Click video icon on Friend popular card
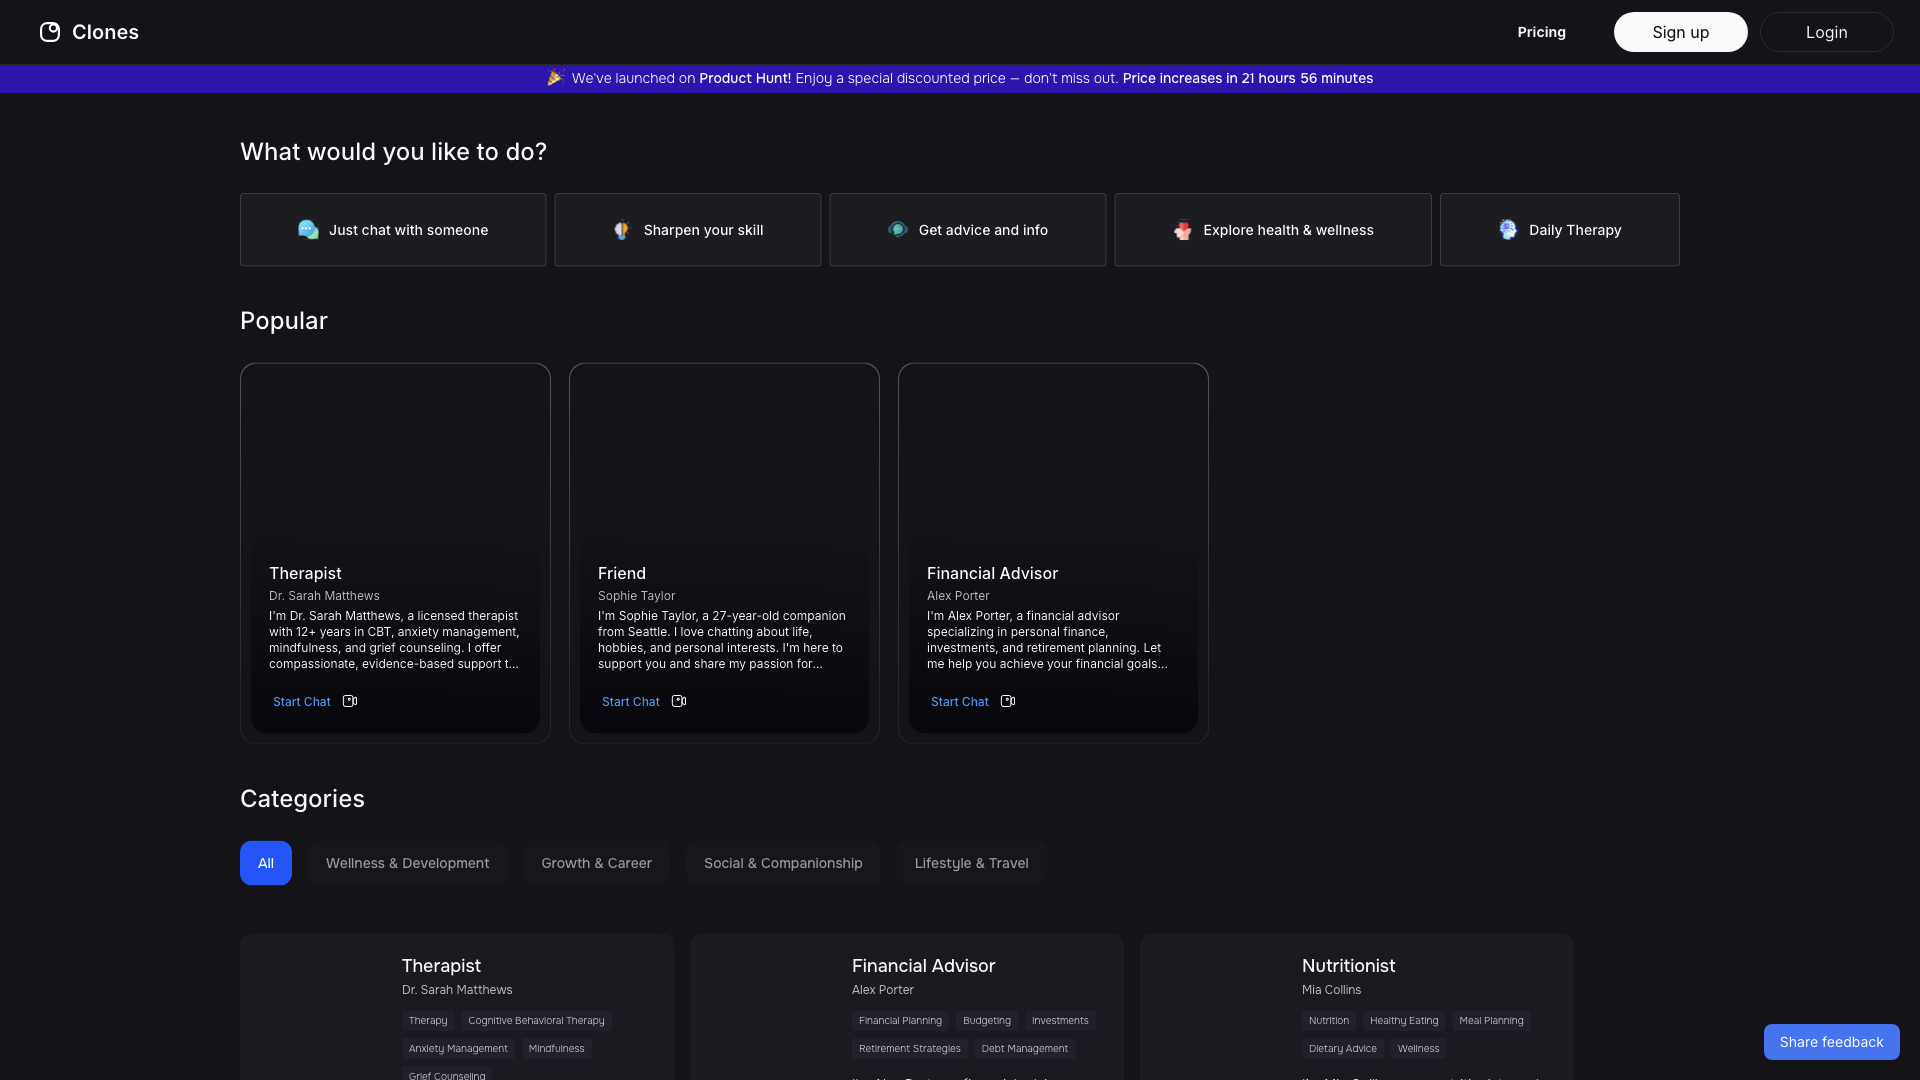The width and height of the screenshot is (1920, 1080). coord(679,701)
